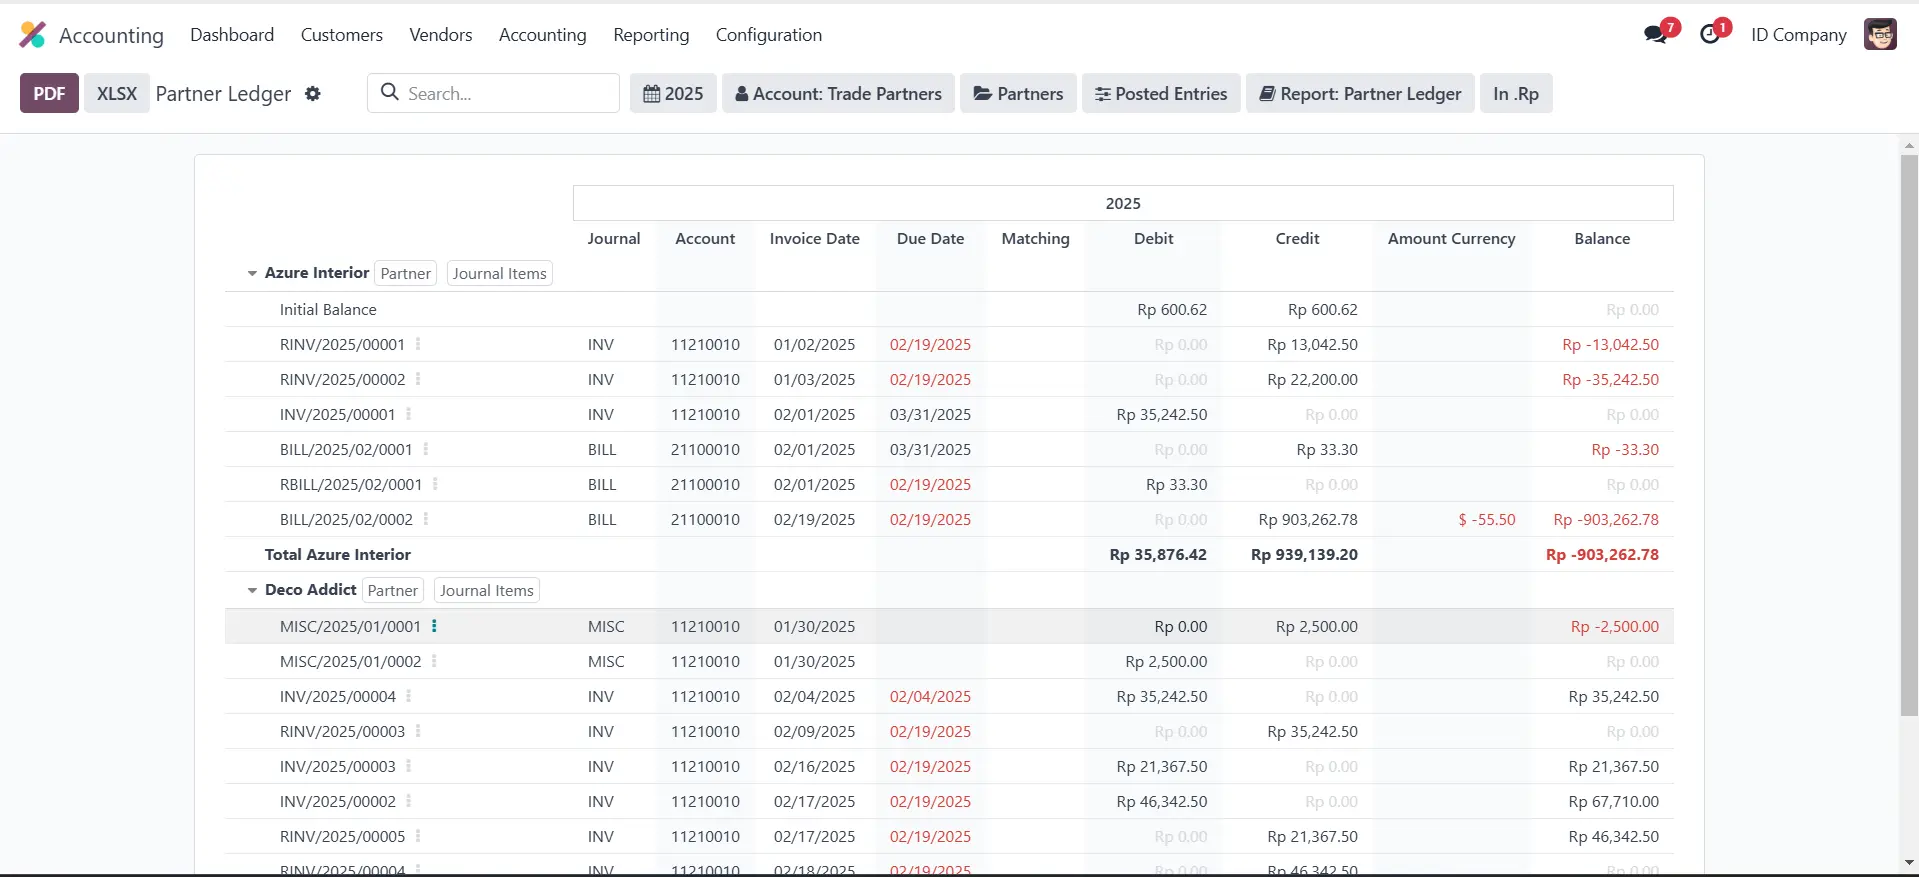
Task: Open options dots for RINV/2025/00001
Action: 418,344
